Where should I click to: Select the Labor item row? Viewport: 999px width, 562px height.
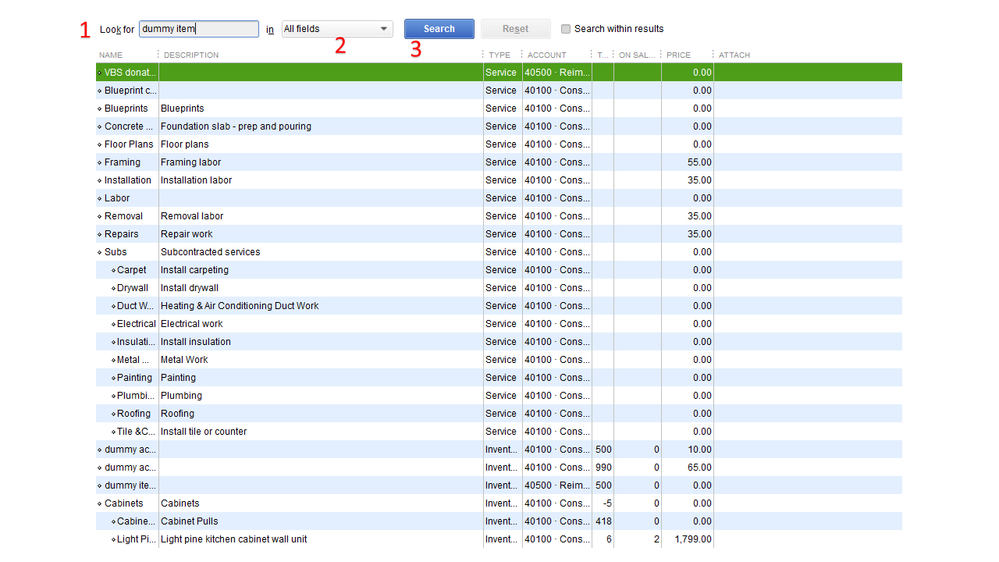pos(499,198)
